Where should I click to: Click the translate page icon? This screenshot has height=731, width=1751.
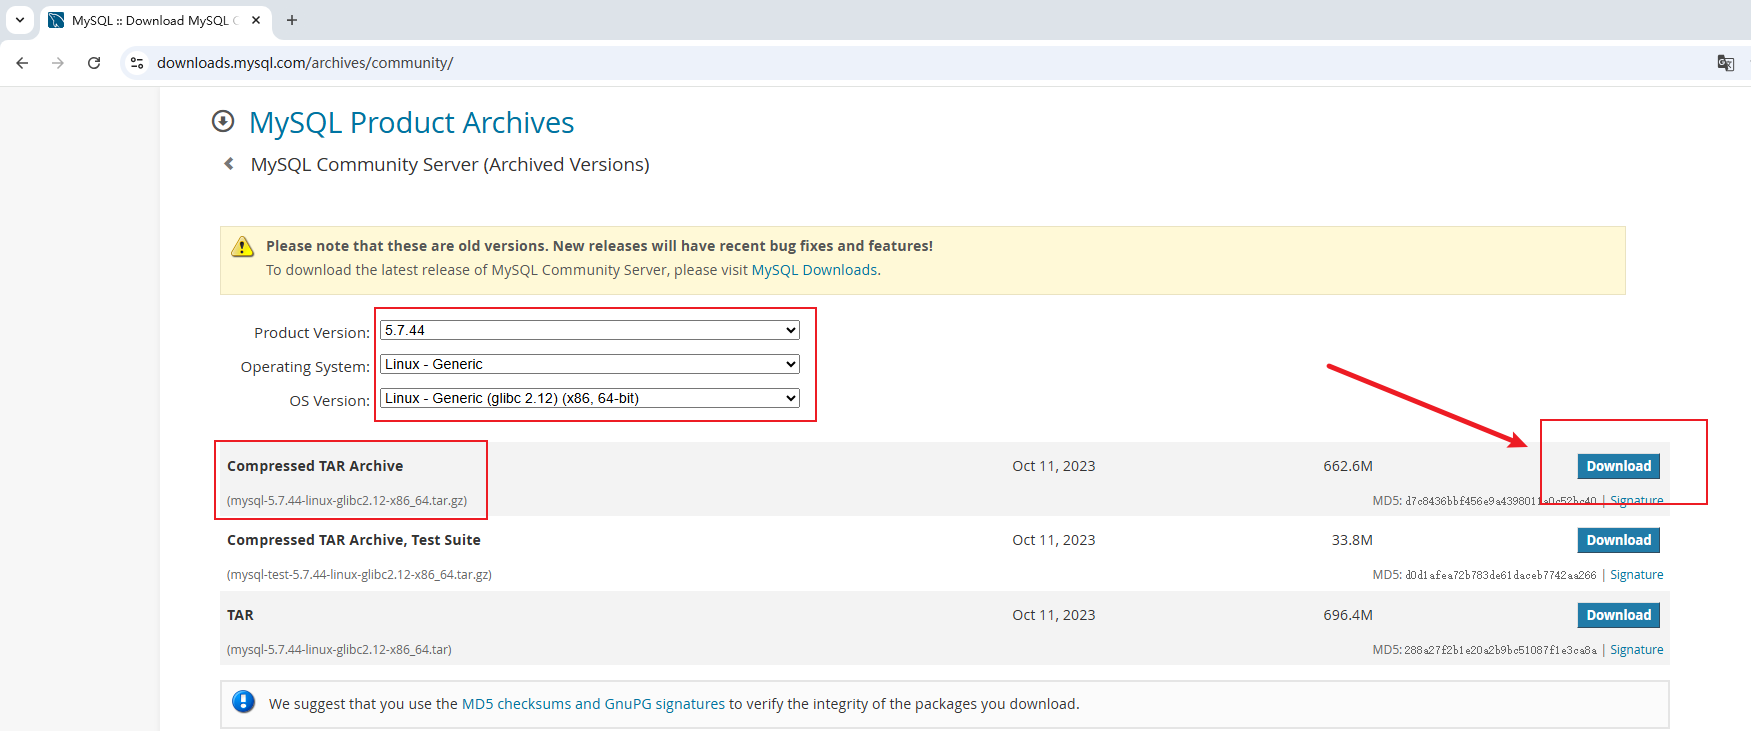(1725, 63)
